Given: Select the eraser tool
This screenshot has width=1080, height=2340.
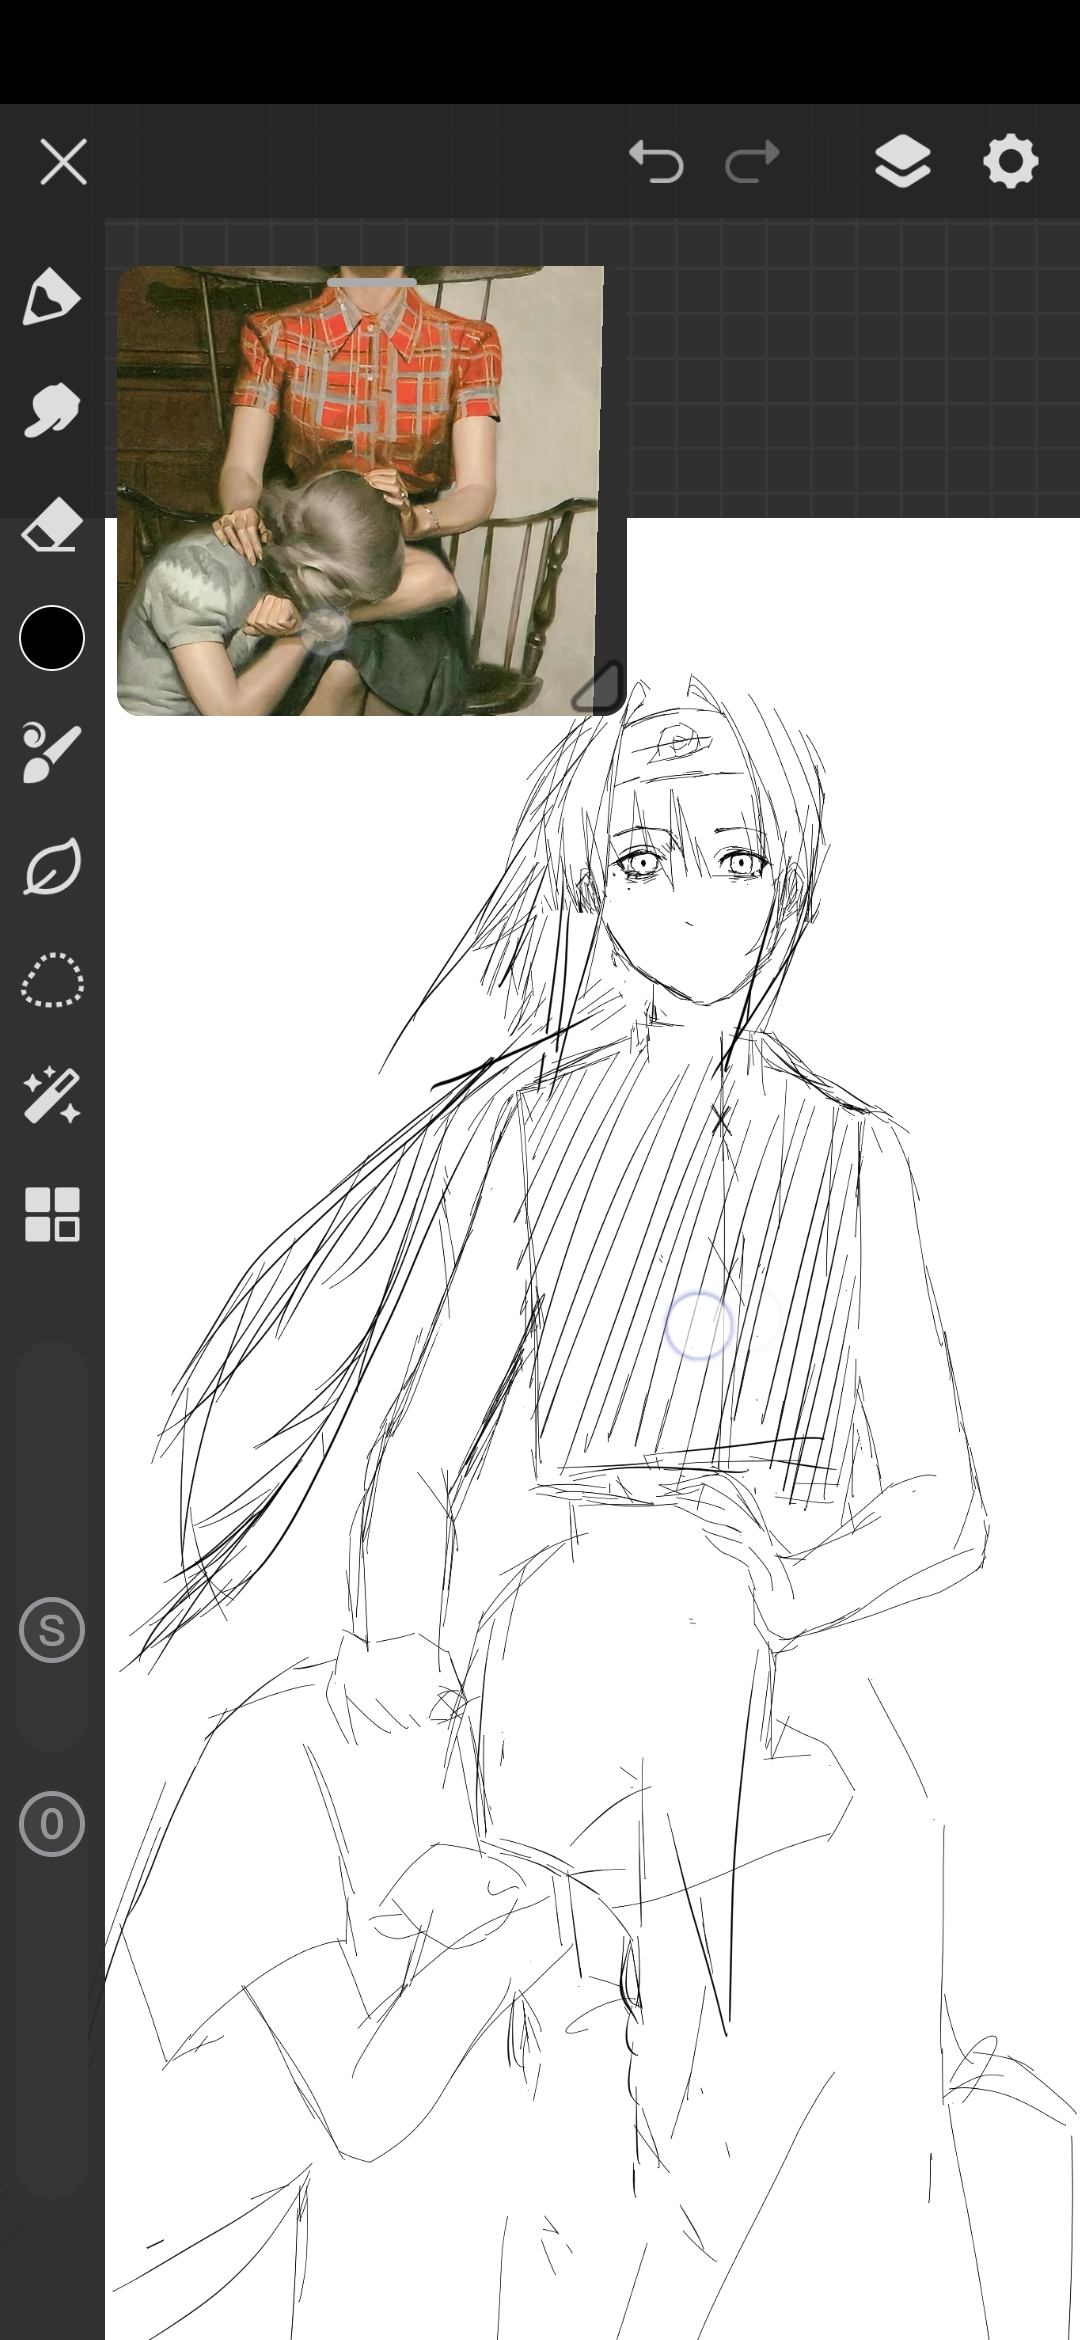Looking at the screenshot, I should pyautogui.click(x=51, y=525).
